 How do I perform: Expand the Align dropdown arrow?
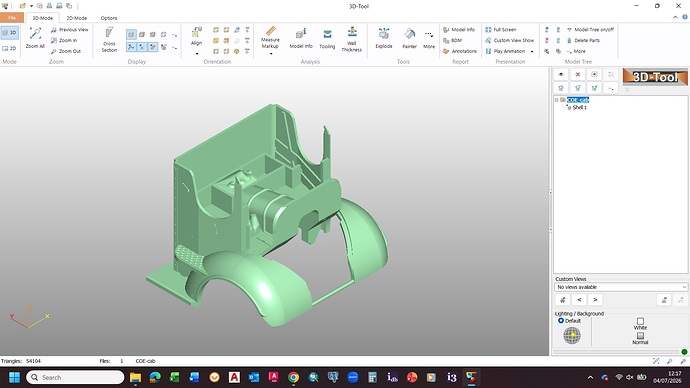point(197,54)
